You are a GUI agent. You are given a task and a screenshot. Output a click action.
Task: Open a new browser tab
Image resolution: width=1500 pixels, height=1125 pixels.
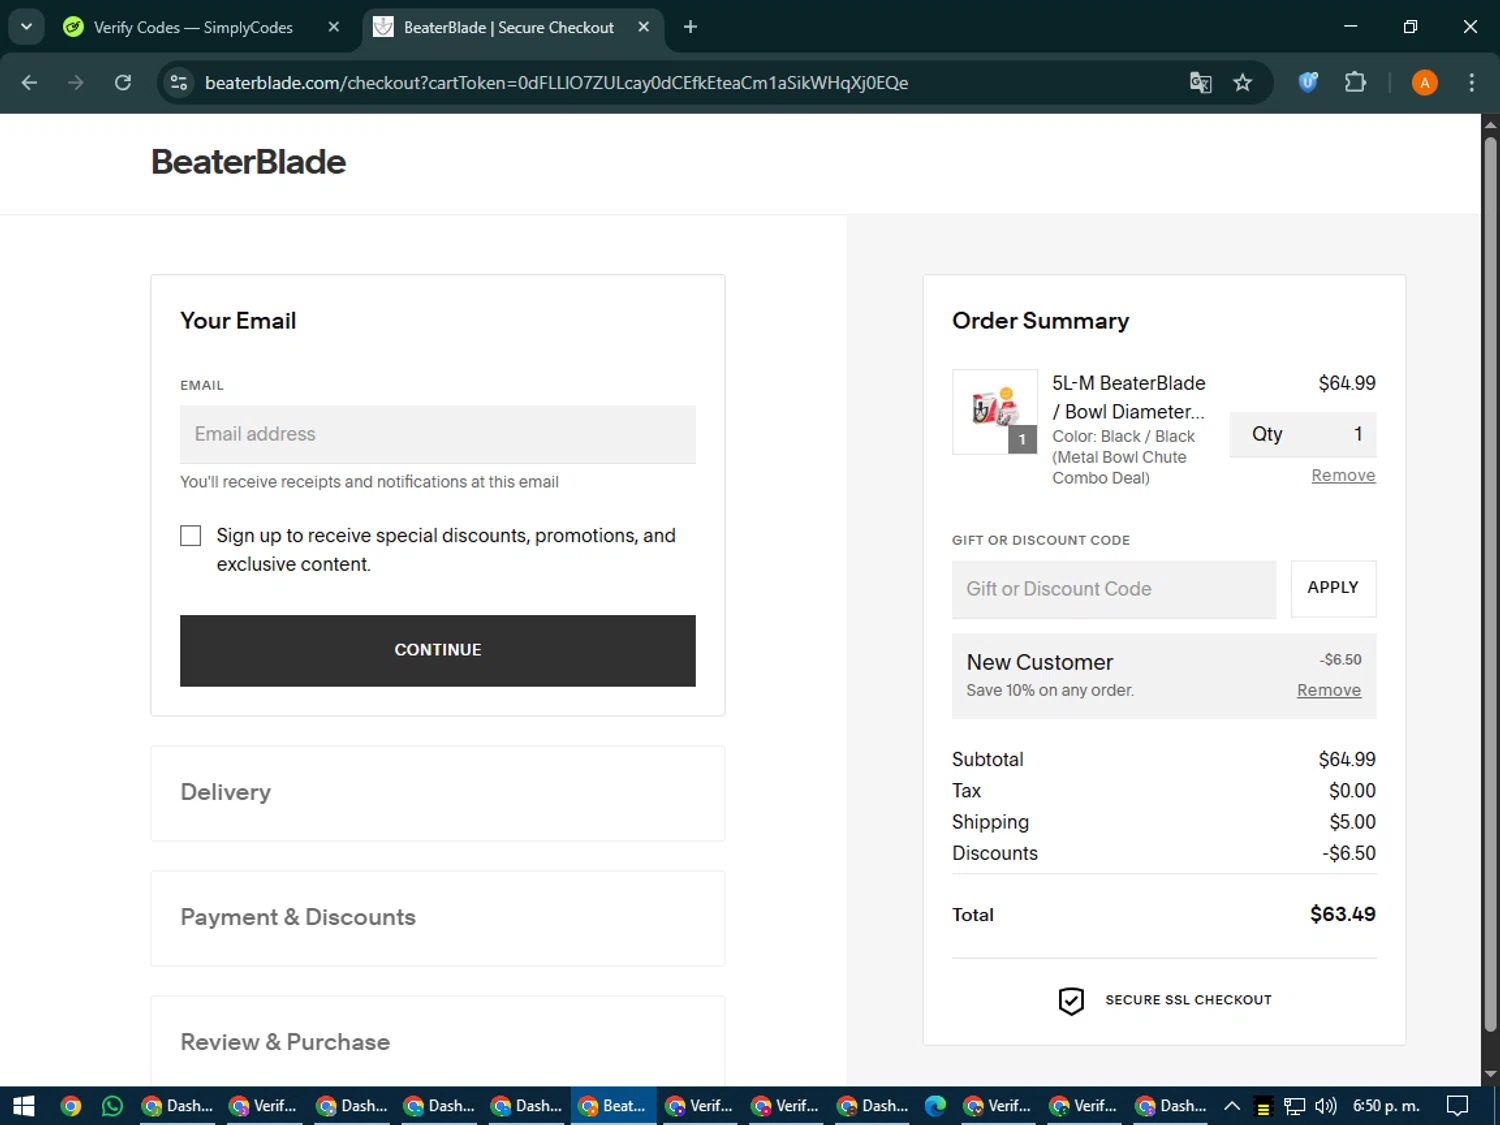[690, 27]
